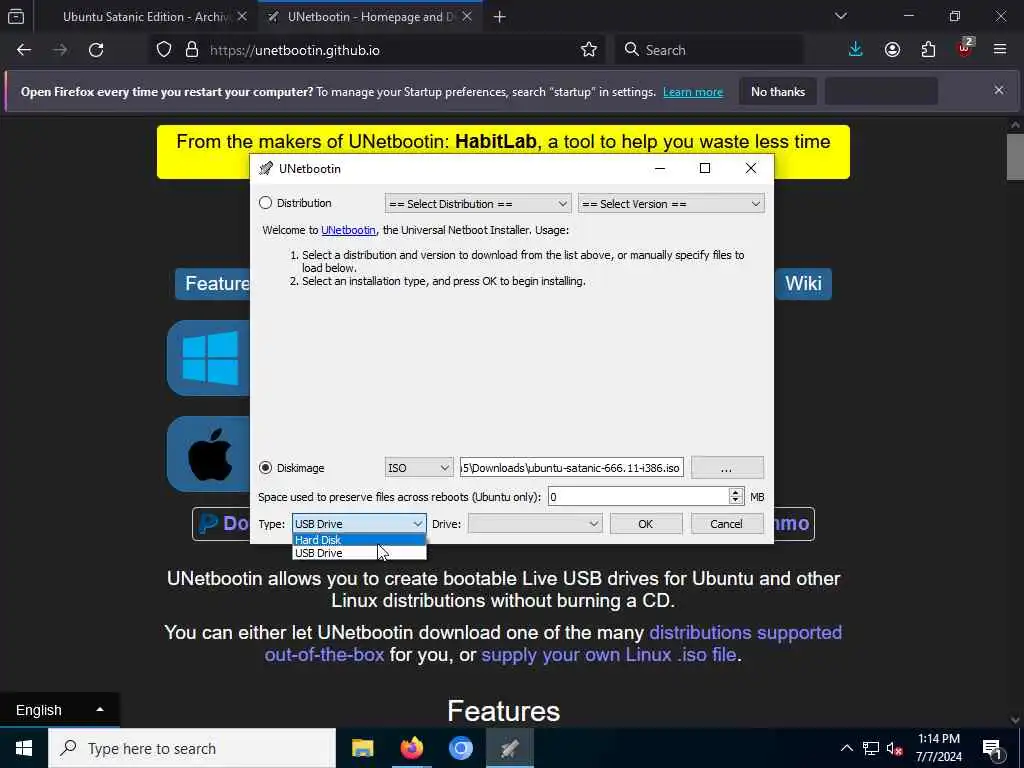Switch to the Ubuntu Satanic Edition tab

(x=145, y=17)
